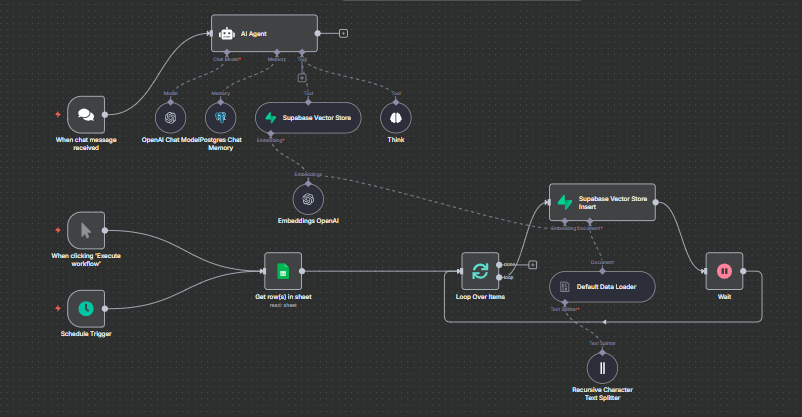Click plus on Loop Over Items done output
Viewport: 802px width, 417px height.
[532, 265]
